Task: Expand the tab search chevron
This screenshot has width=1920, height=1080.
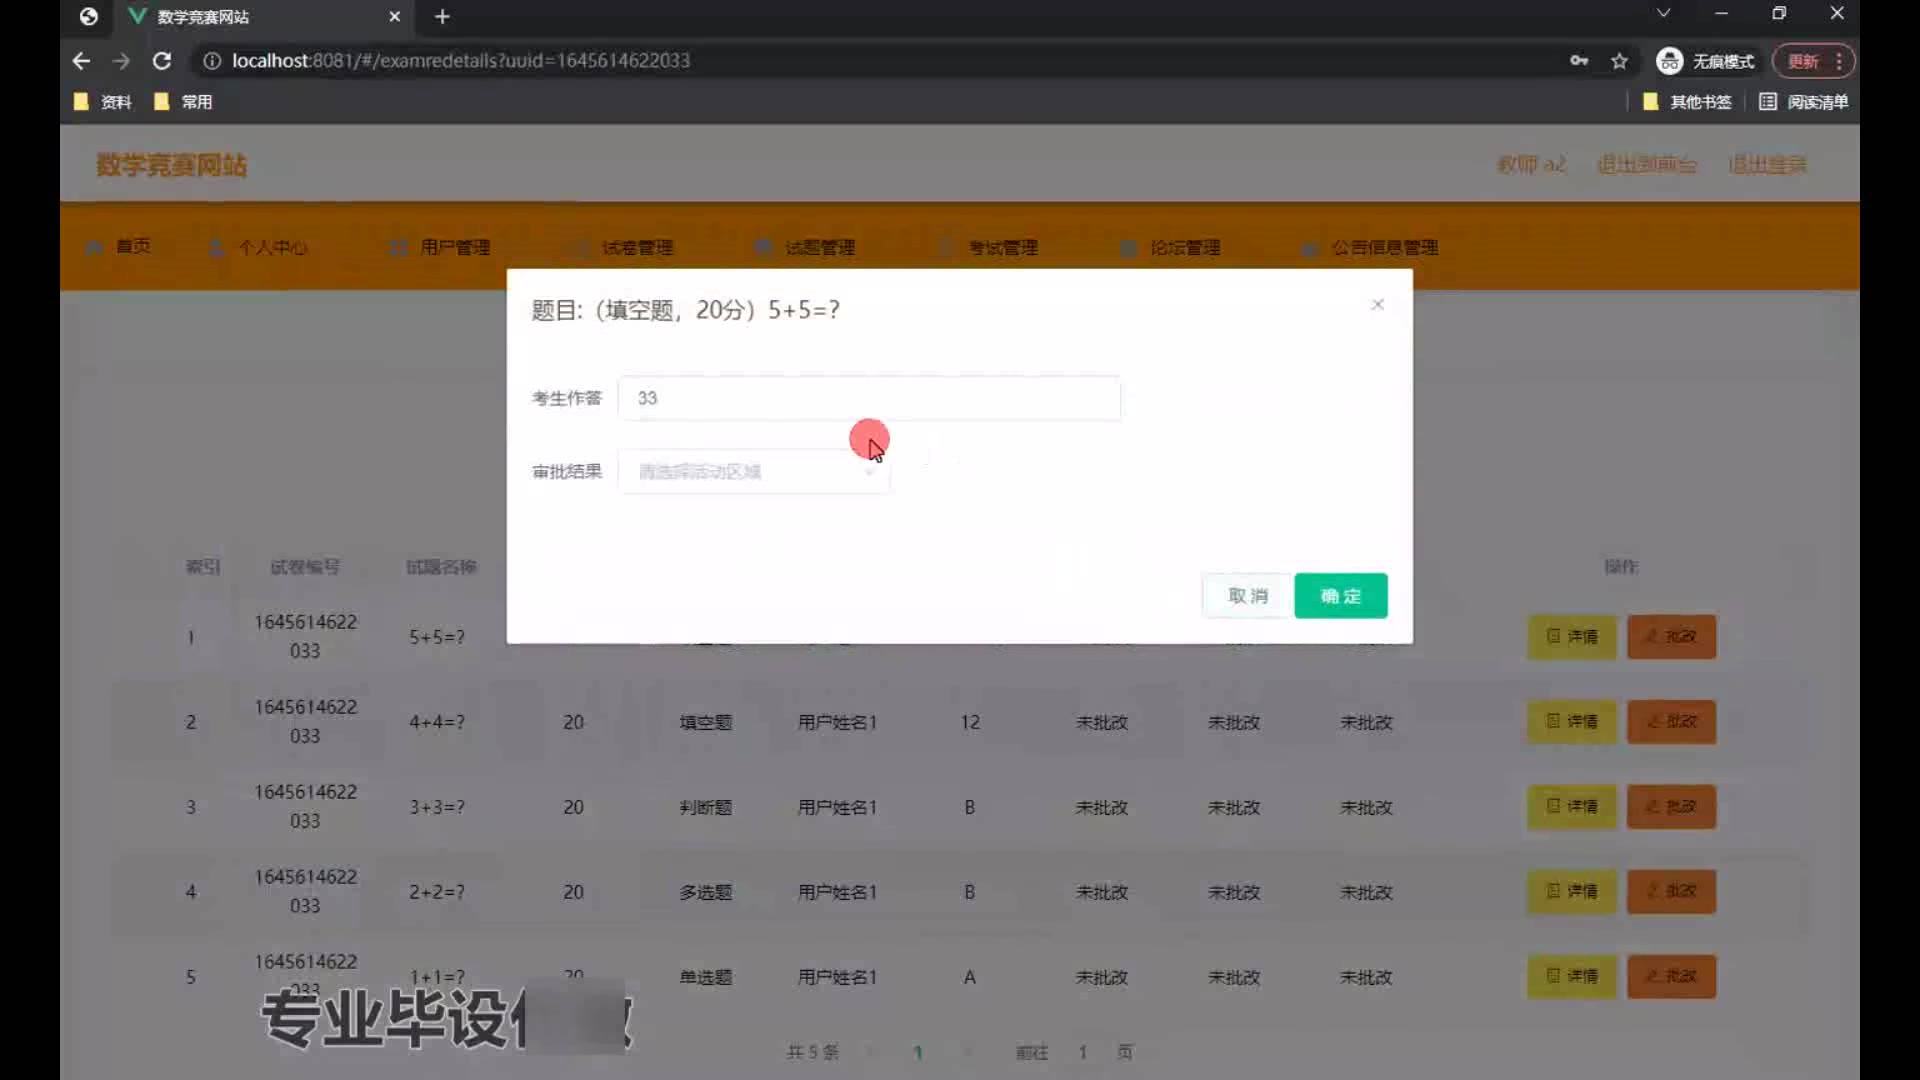Action: coord(1663,13)
